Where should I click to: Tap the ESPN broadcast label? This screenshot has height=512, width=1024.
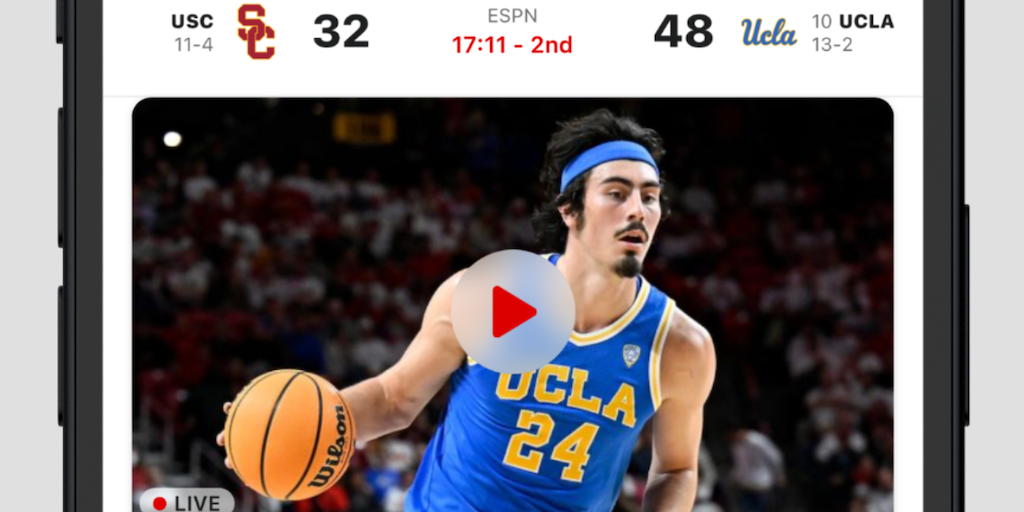tap(512, 16)
